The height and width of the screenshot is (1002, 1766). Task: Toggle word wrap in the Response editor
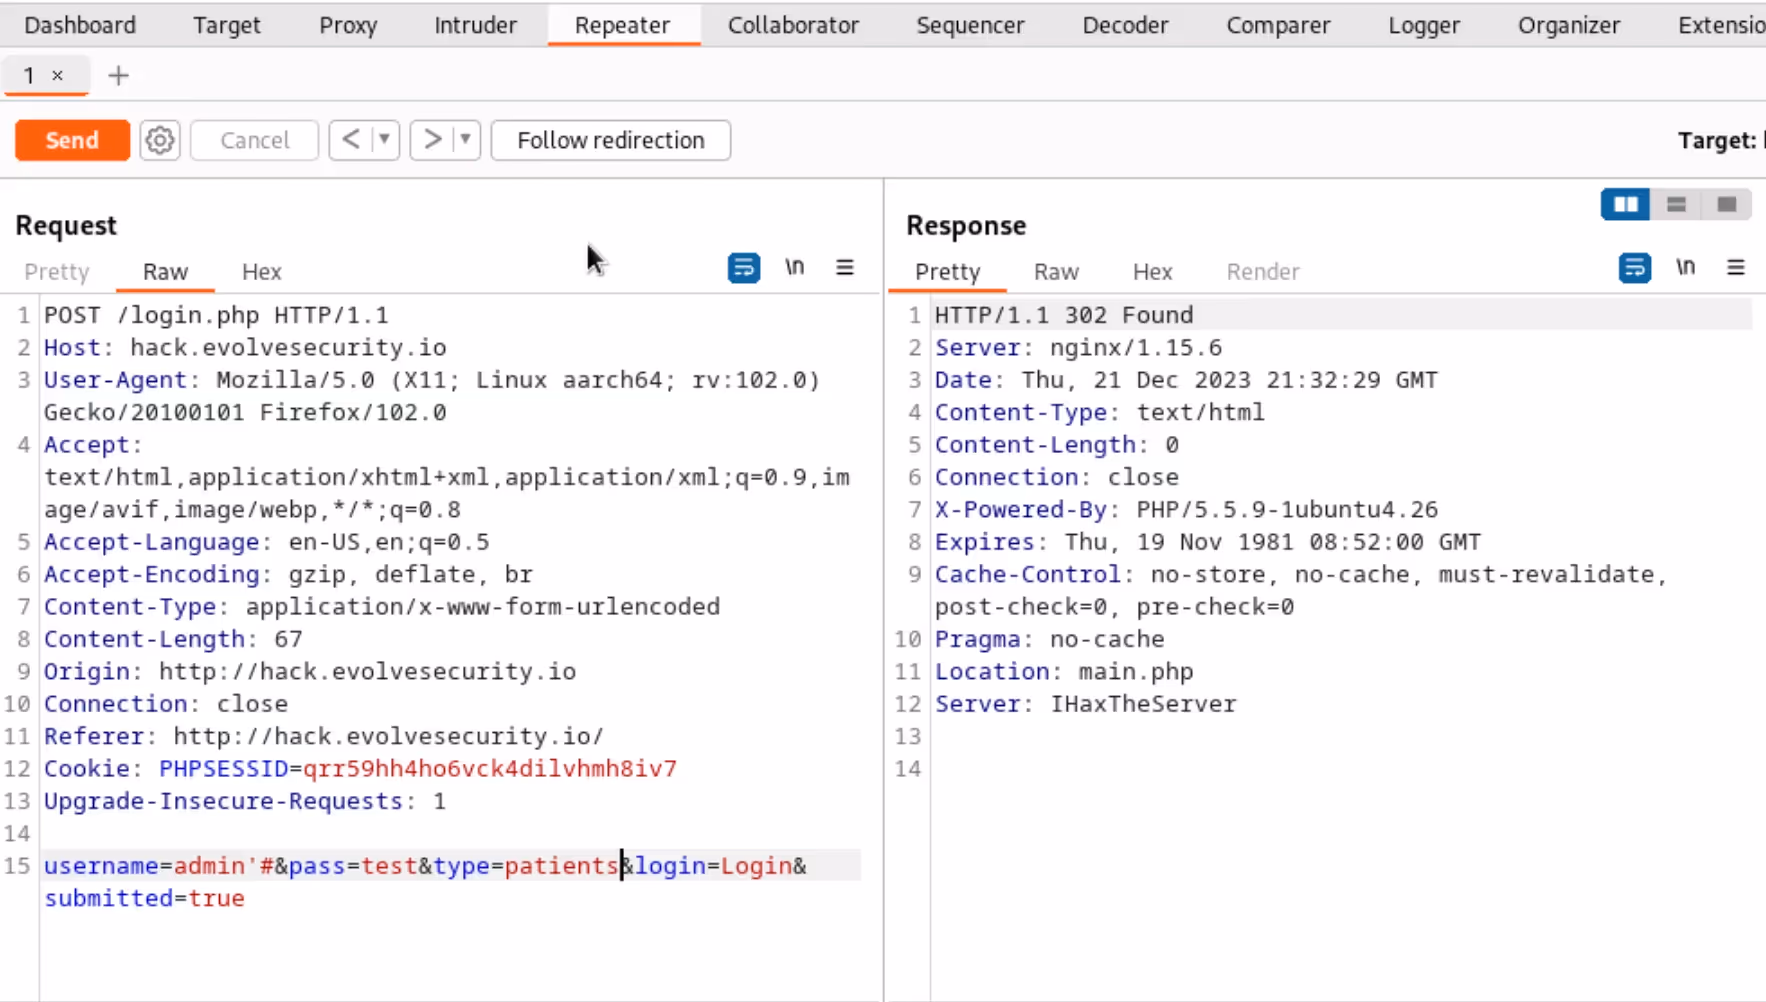point(1634,267)
